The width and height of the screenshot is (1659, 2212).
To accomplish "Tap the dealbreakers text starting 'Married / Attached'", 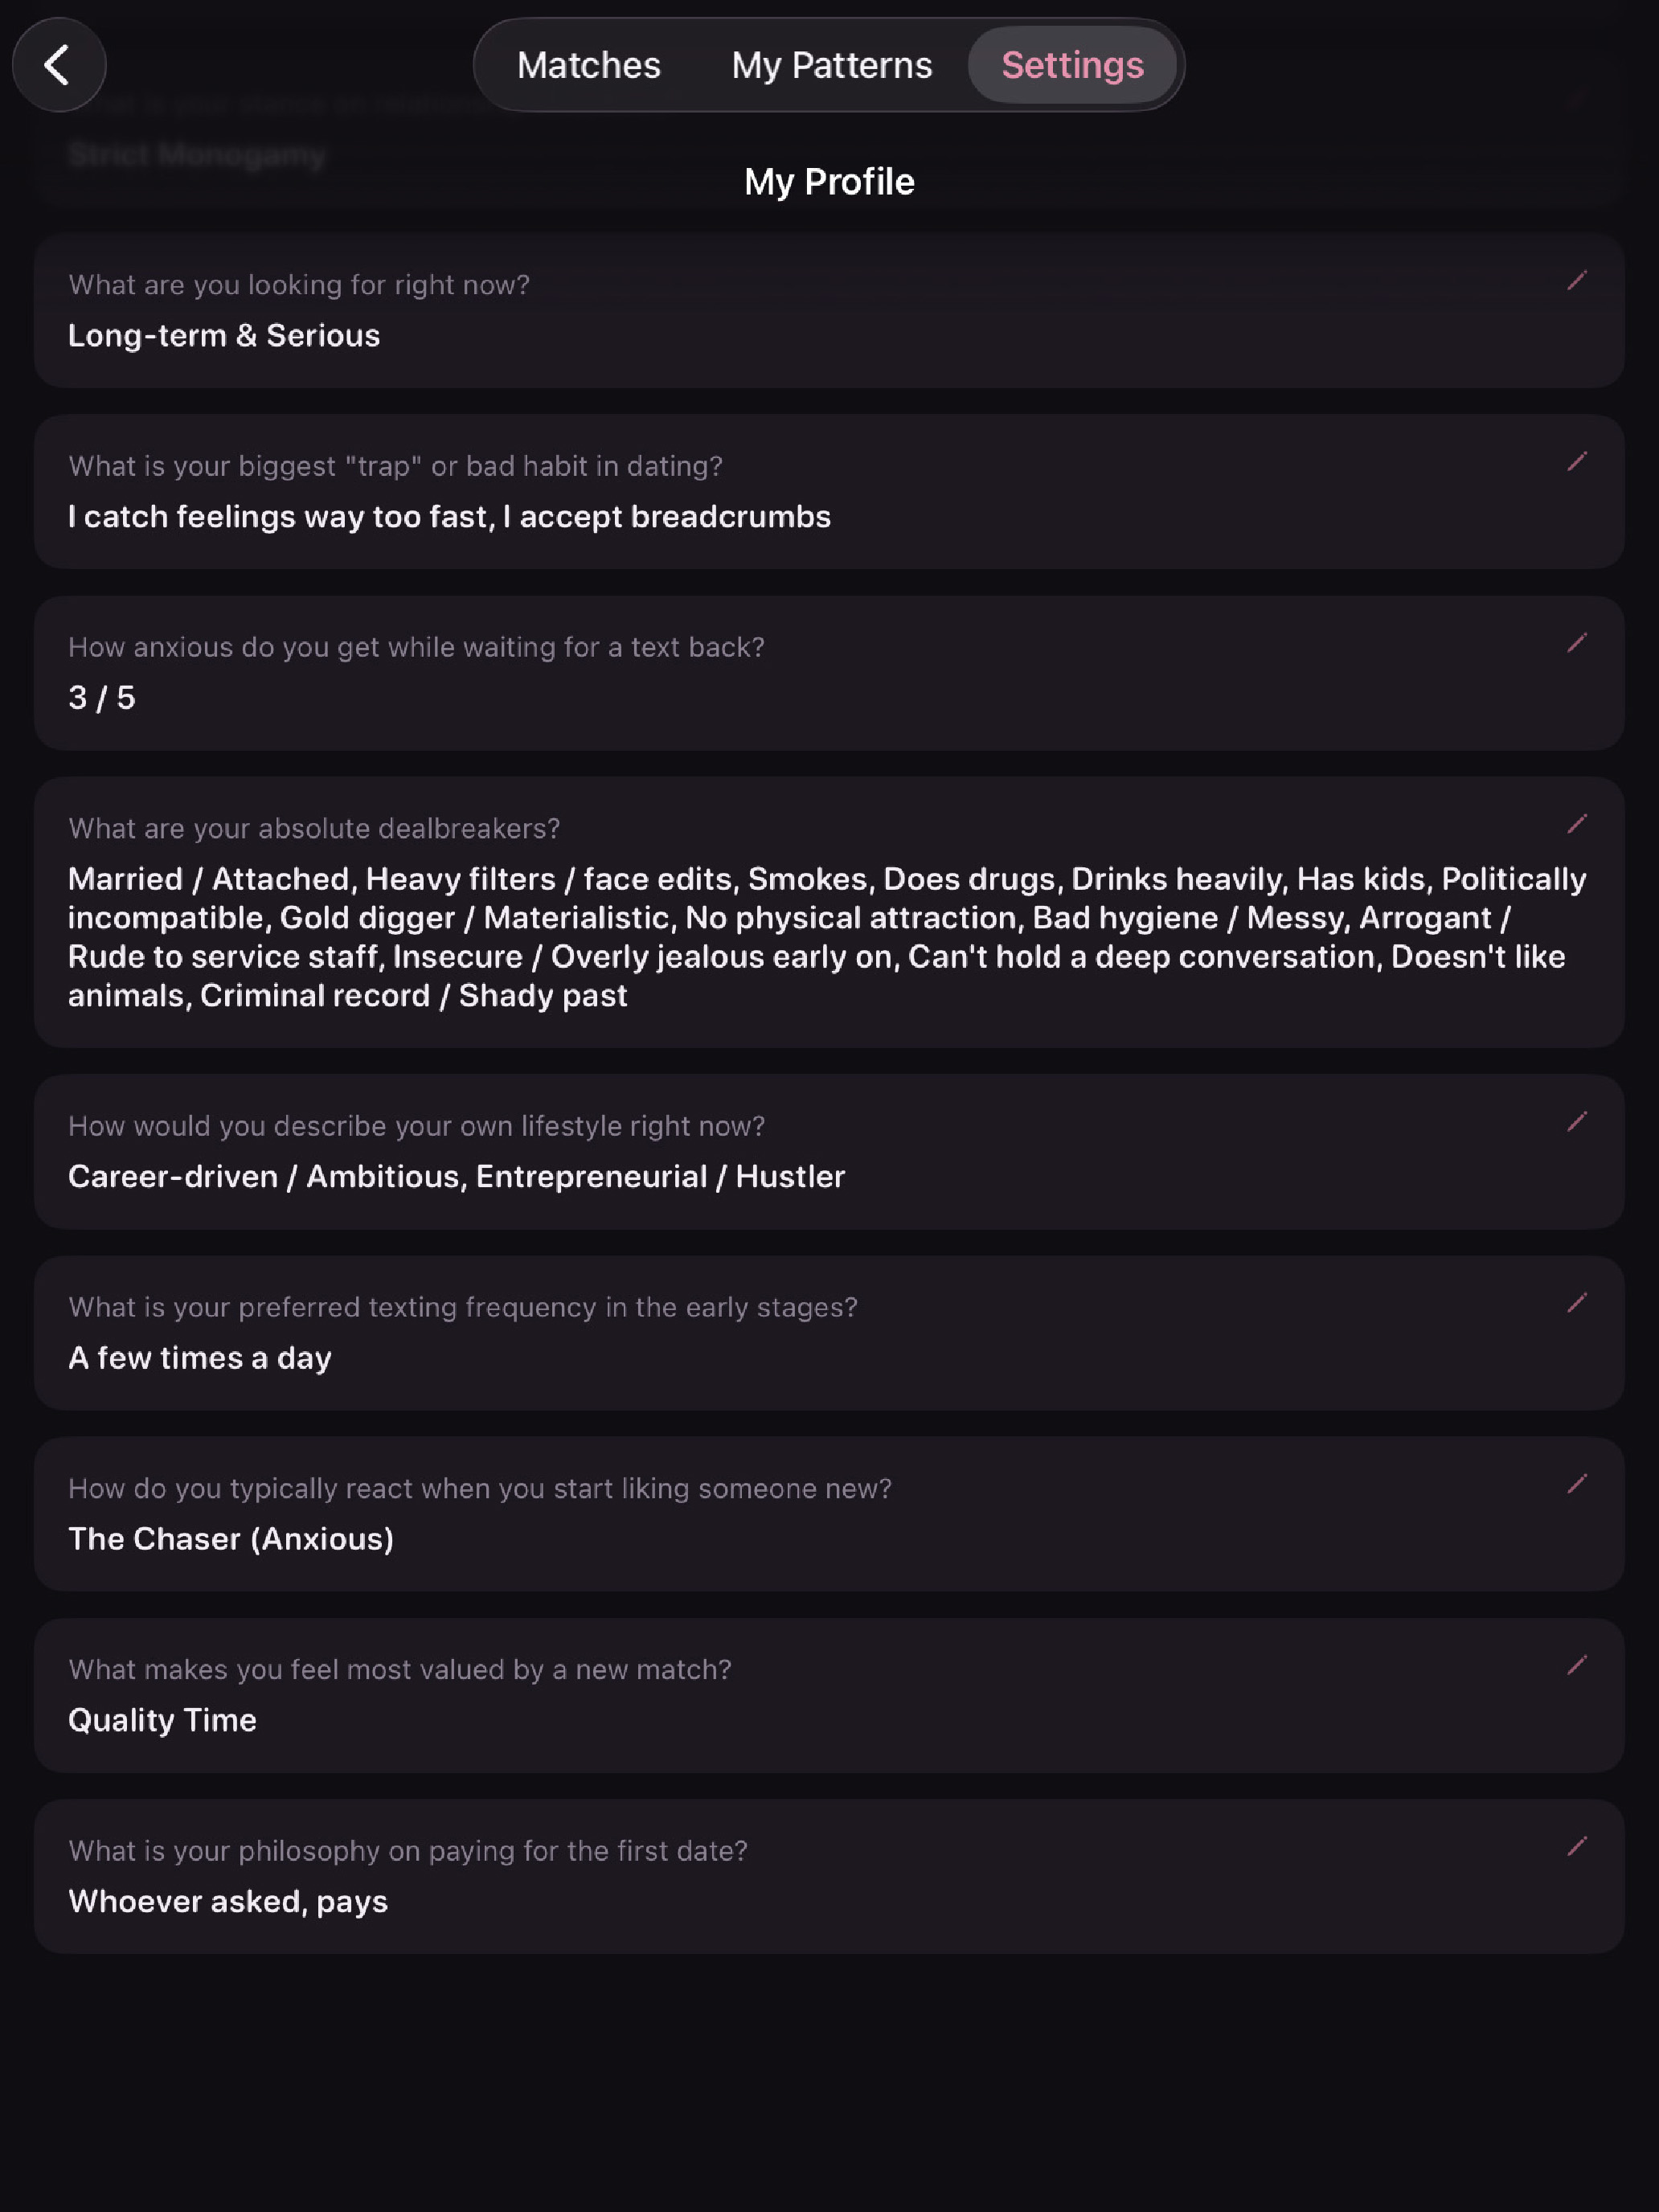I will tap(827, 937).
